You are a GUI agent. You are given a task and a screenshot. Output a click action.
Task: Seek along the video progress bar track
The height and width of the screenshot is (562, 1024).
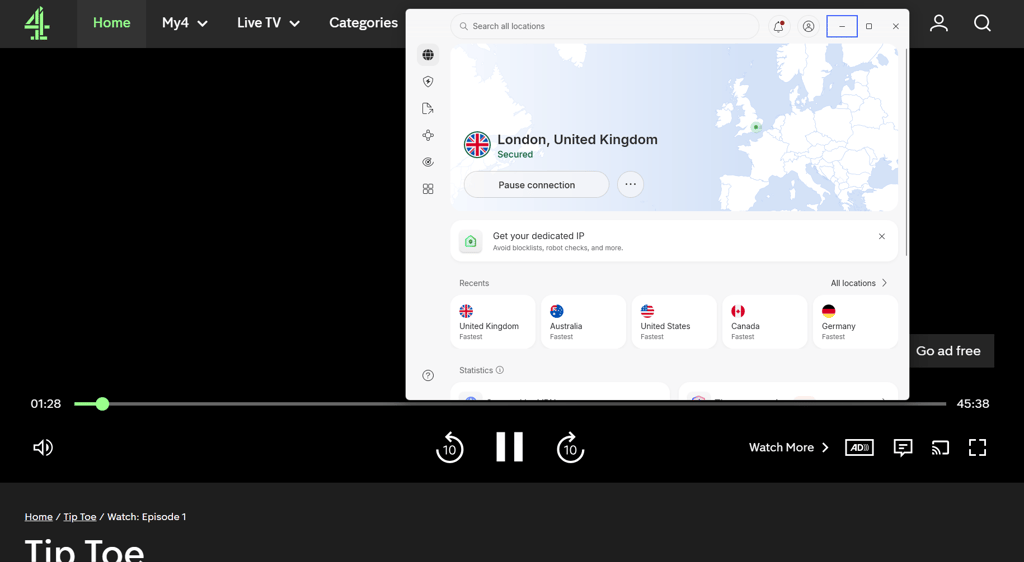click(509, 404)
